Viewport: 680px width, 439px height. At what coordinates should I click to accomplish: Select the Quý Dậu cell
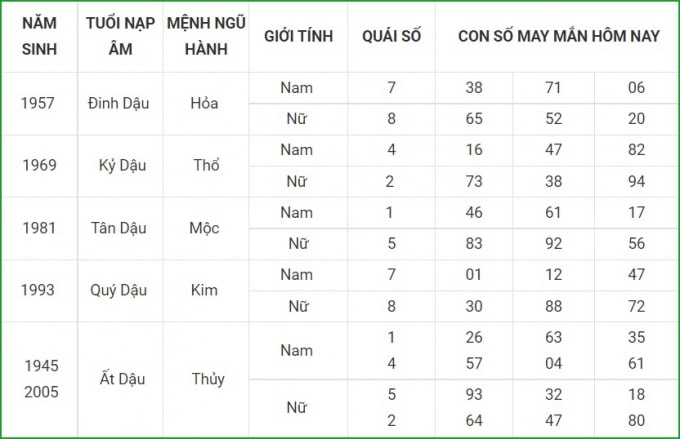point(118,290)
